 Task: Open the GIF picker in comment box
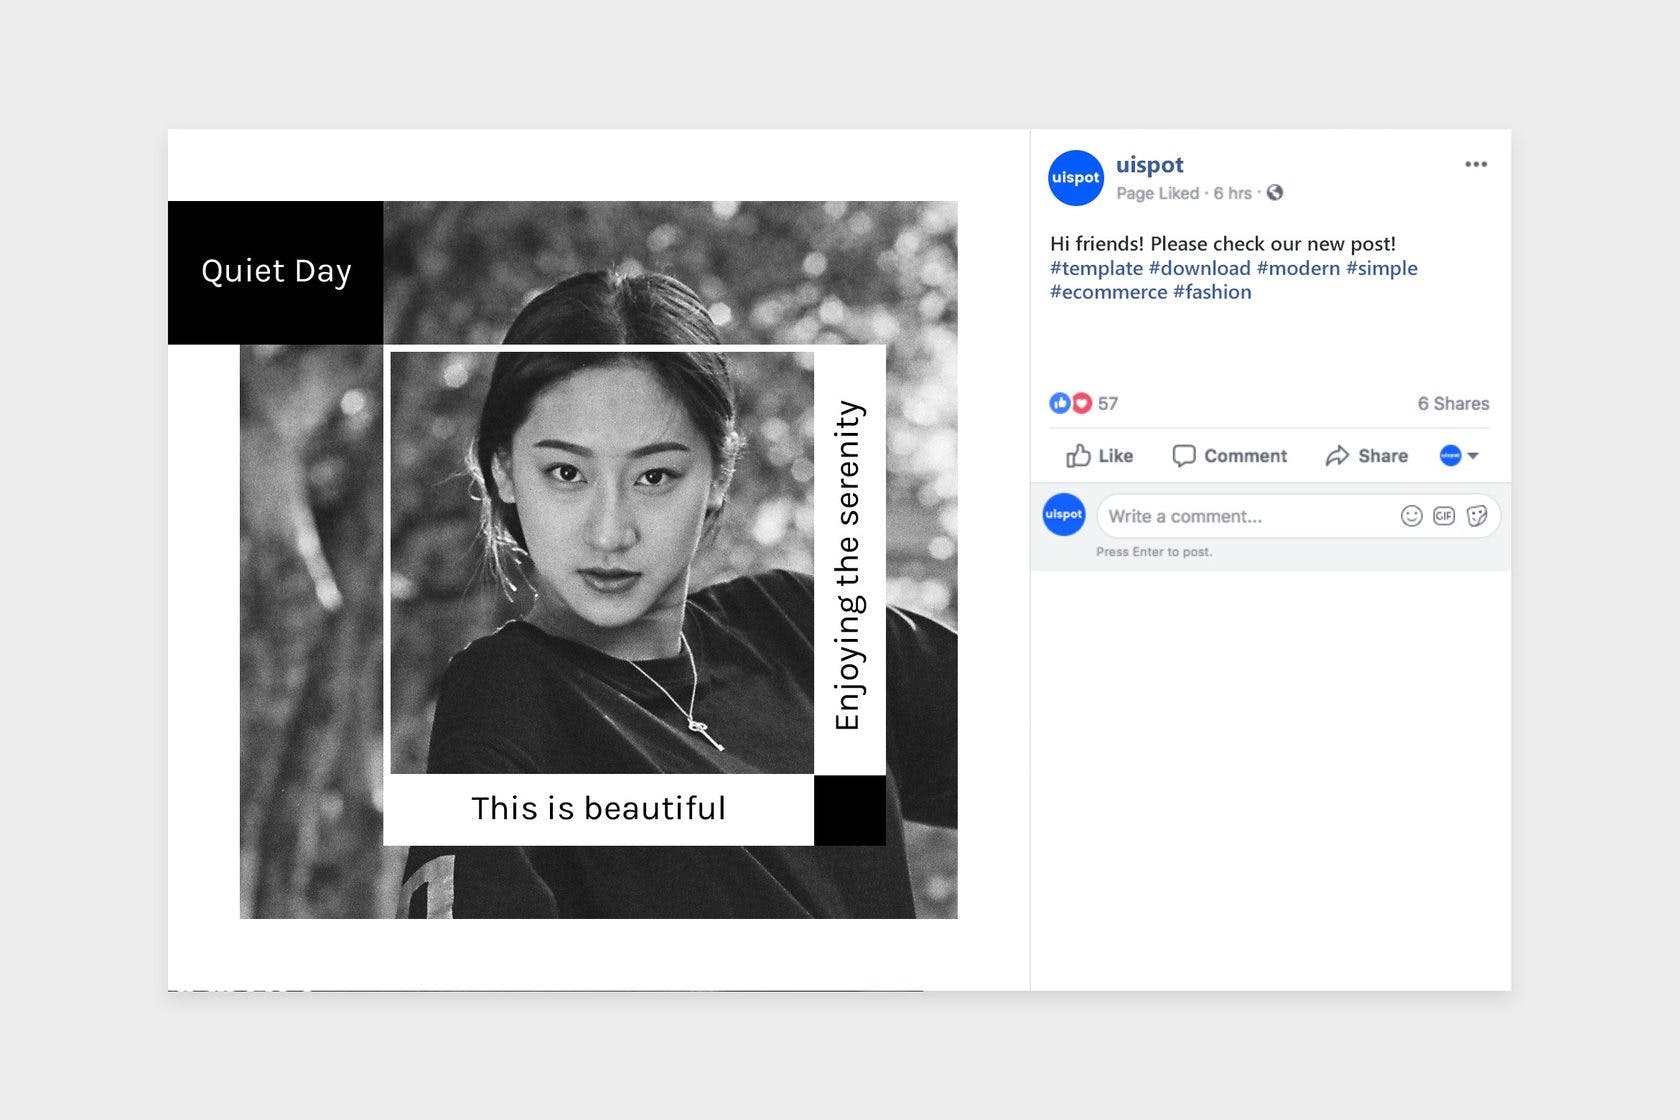coord(1444,516)
